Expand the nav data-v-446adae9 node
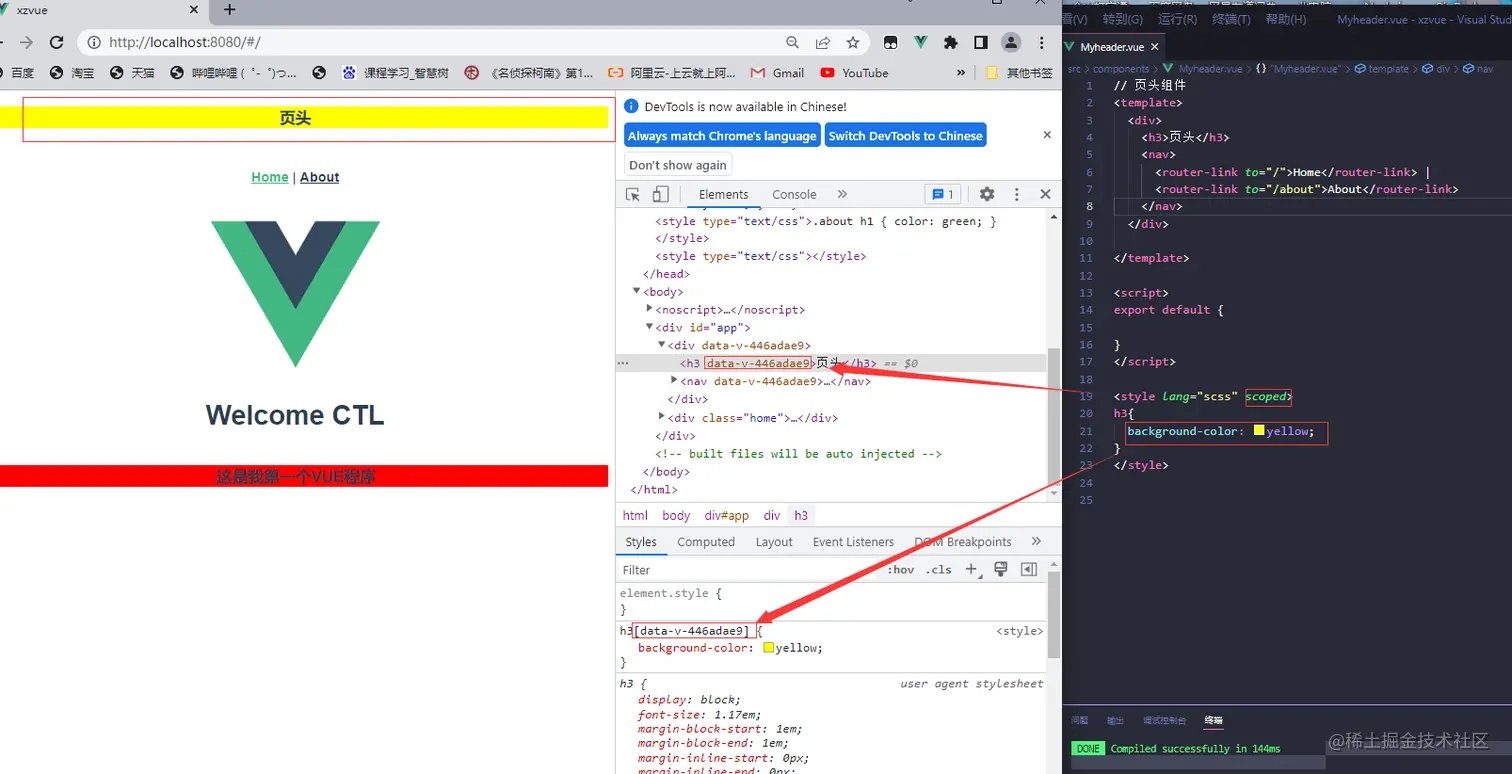Viewport: 1512px width, 774px height. coord(673,380)
